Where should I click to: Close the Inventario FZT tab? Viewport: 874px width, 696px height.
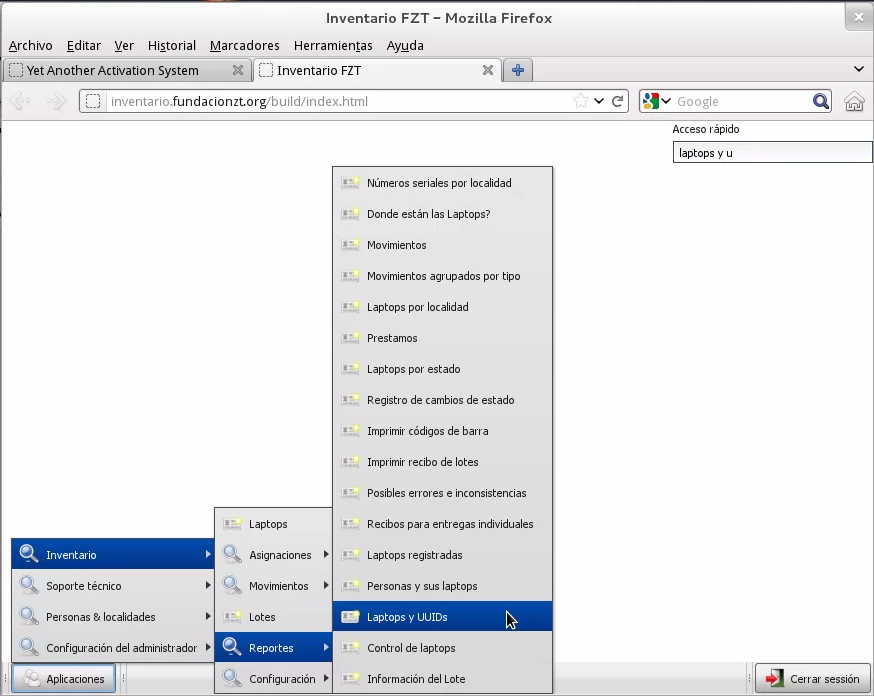pos(488,70)
